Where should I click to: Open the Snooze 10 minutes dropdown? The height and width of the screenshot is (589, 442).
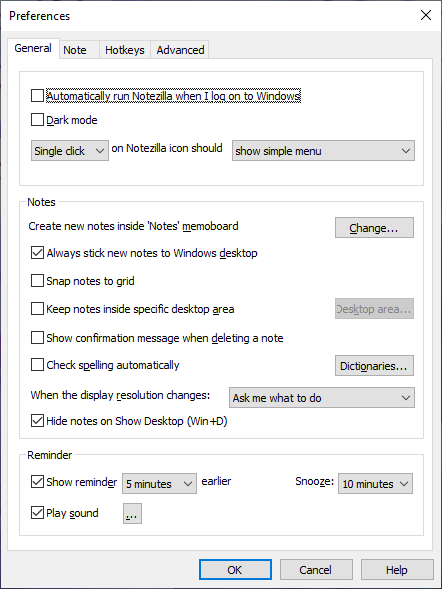pos(375,483)
